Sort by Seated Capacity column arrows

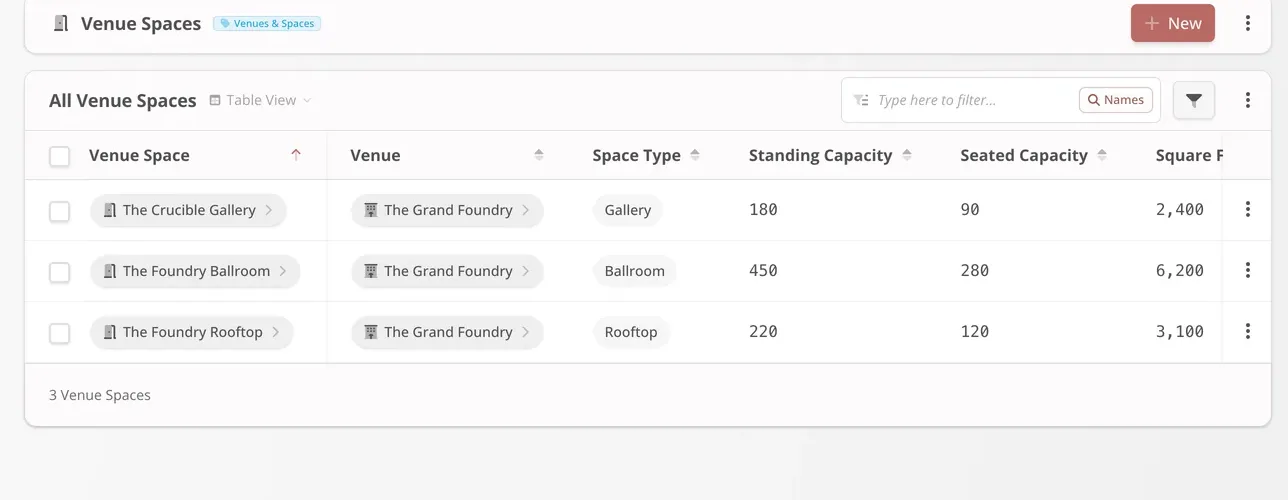point(1102,155)
